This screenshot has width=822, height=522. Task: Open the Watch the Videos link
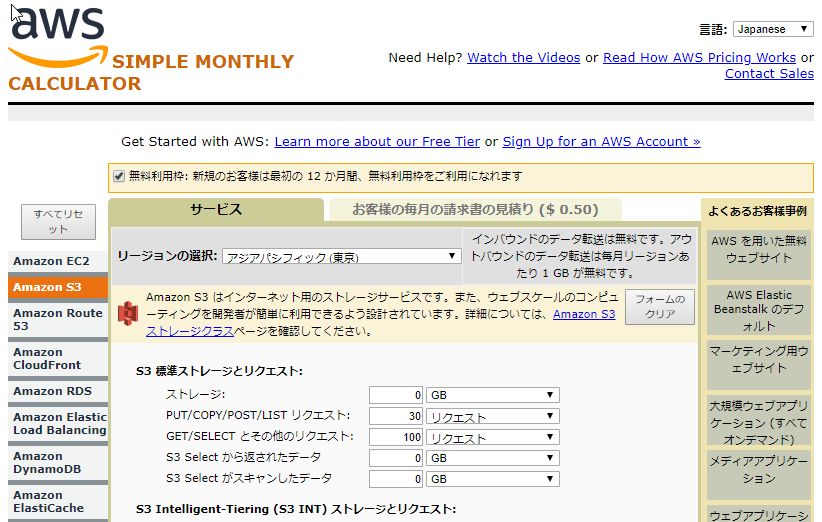click(523, 58)
